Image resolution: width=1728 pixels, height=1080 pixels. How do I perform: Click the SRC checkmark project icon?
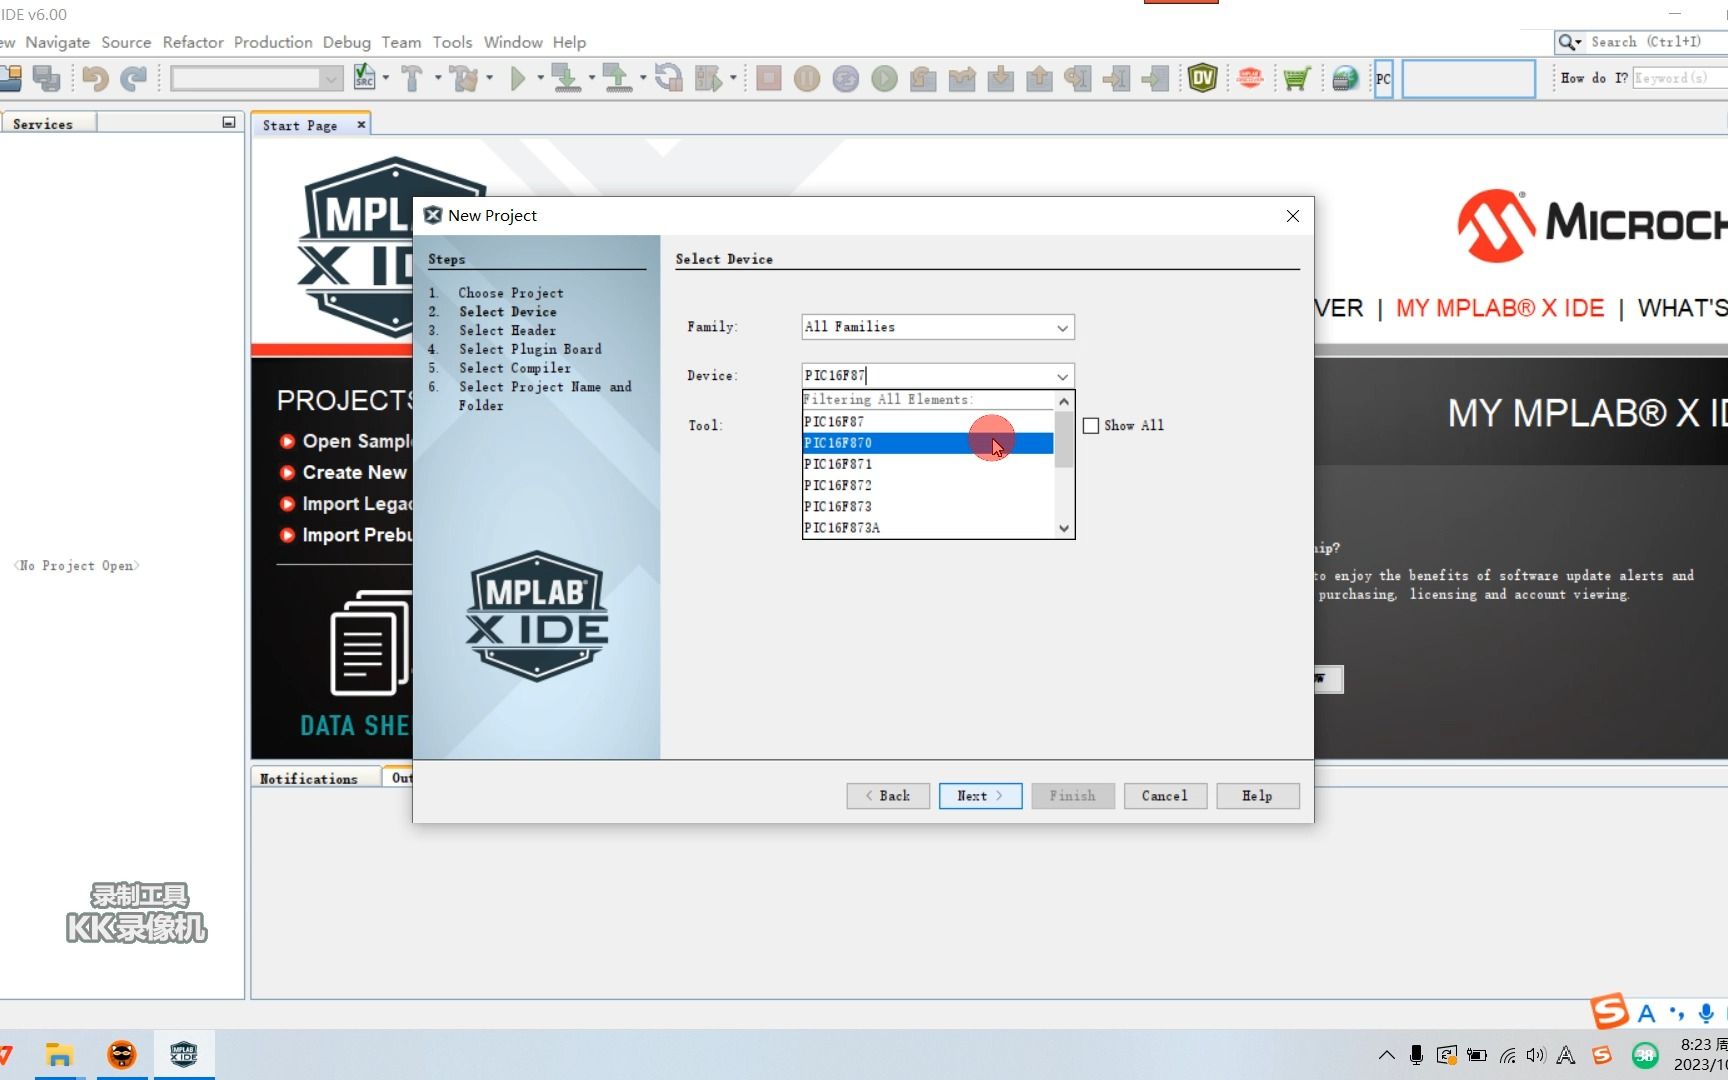point(364,78)
